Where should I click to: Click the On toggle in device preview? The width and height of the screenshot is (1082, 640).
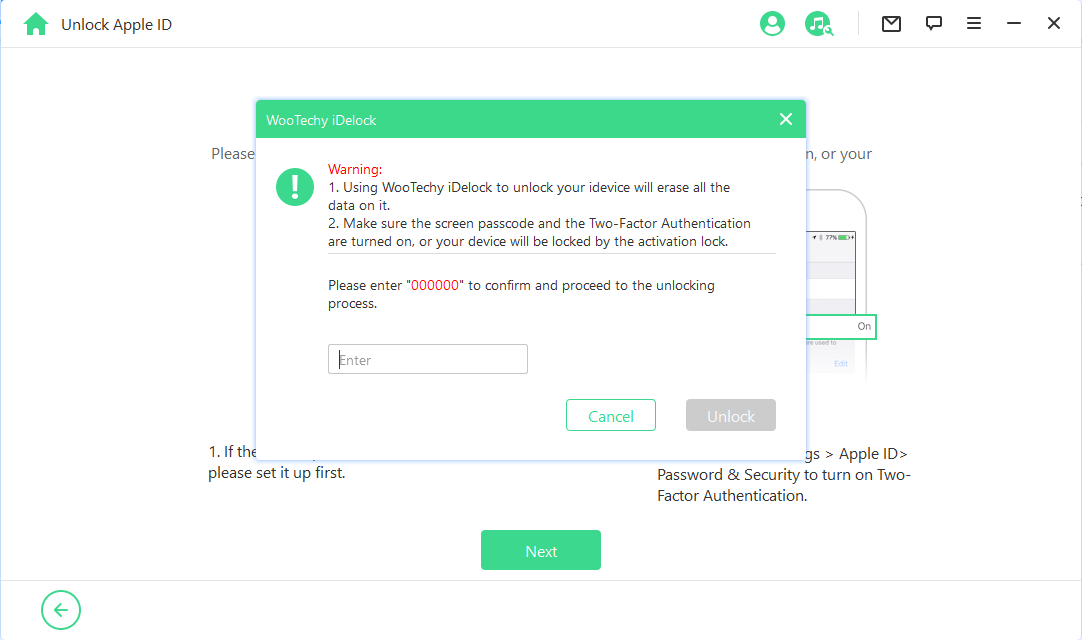point(864,326)
